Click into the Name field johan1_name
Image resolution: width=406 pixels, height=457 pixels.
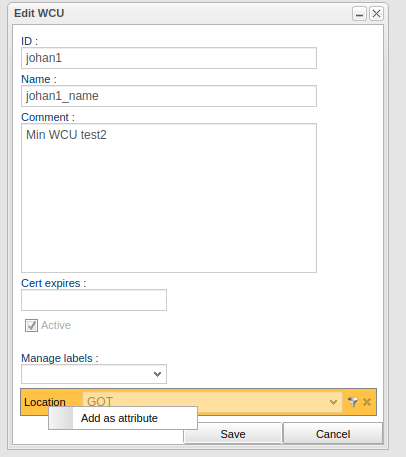click(x=169, y=96)
